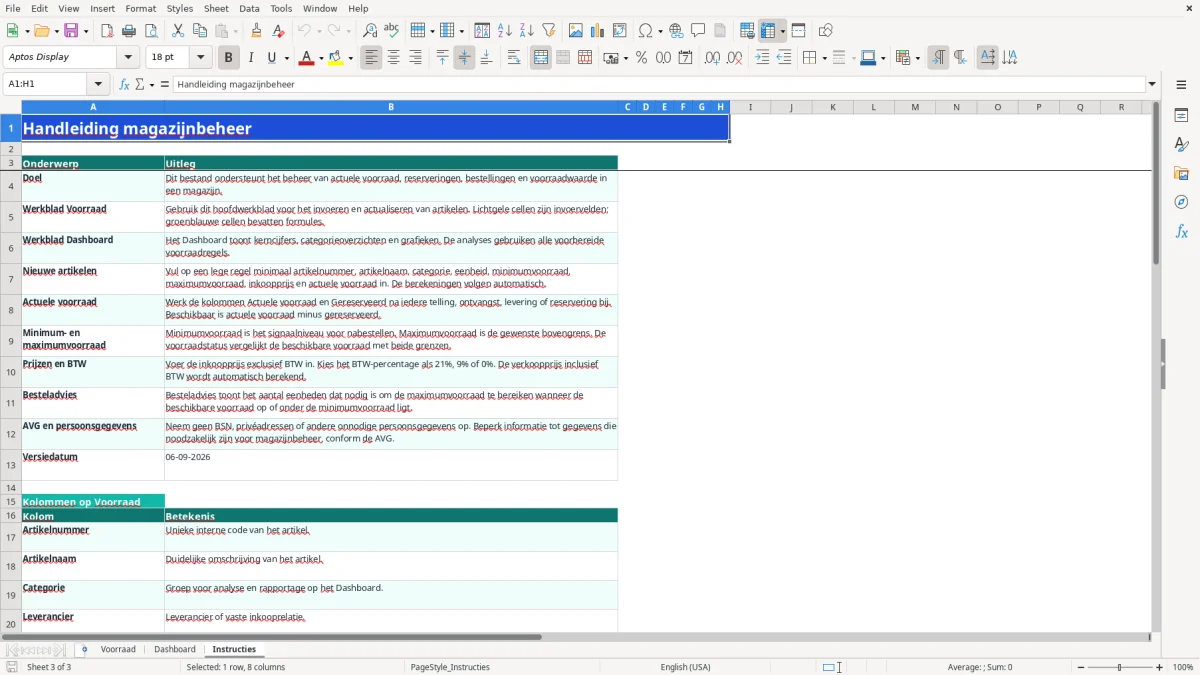
Task: Open Print Preview from toolbar
Action: click(150, 31)
